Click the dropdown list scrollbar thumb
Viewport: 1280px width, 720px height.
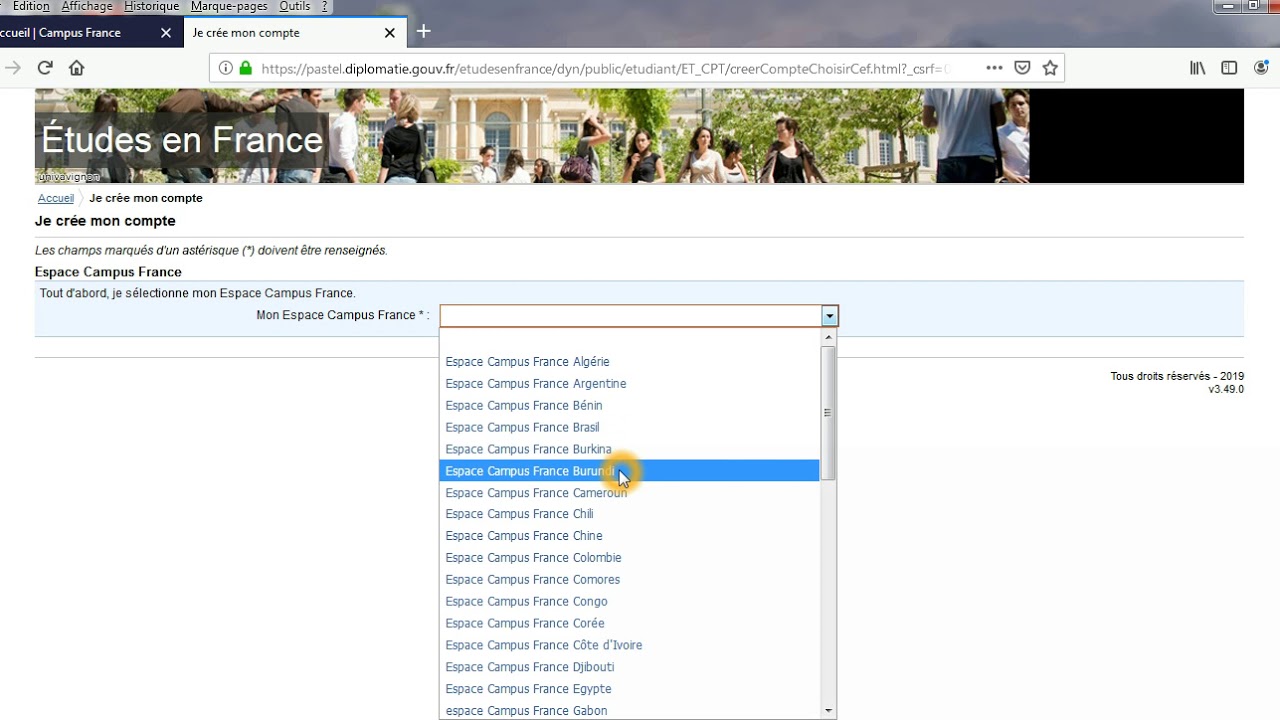coord(828,412)
